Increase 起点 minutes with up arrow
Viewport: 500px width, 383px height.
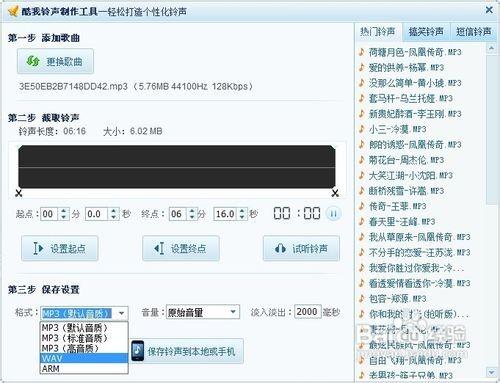(x=64, y=210)
